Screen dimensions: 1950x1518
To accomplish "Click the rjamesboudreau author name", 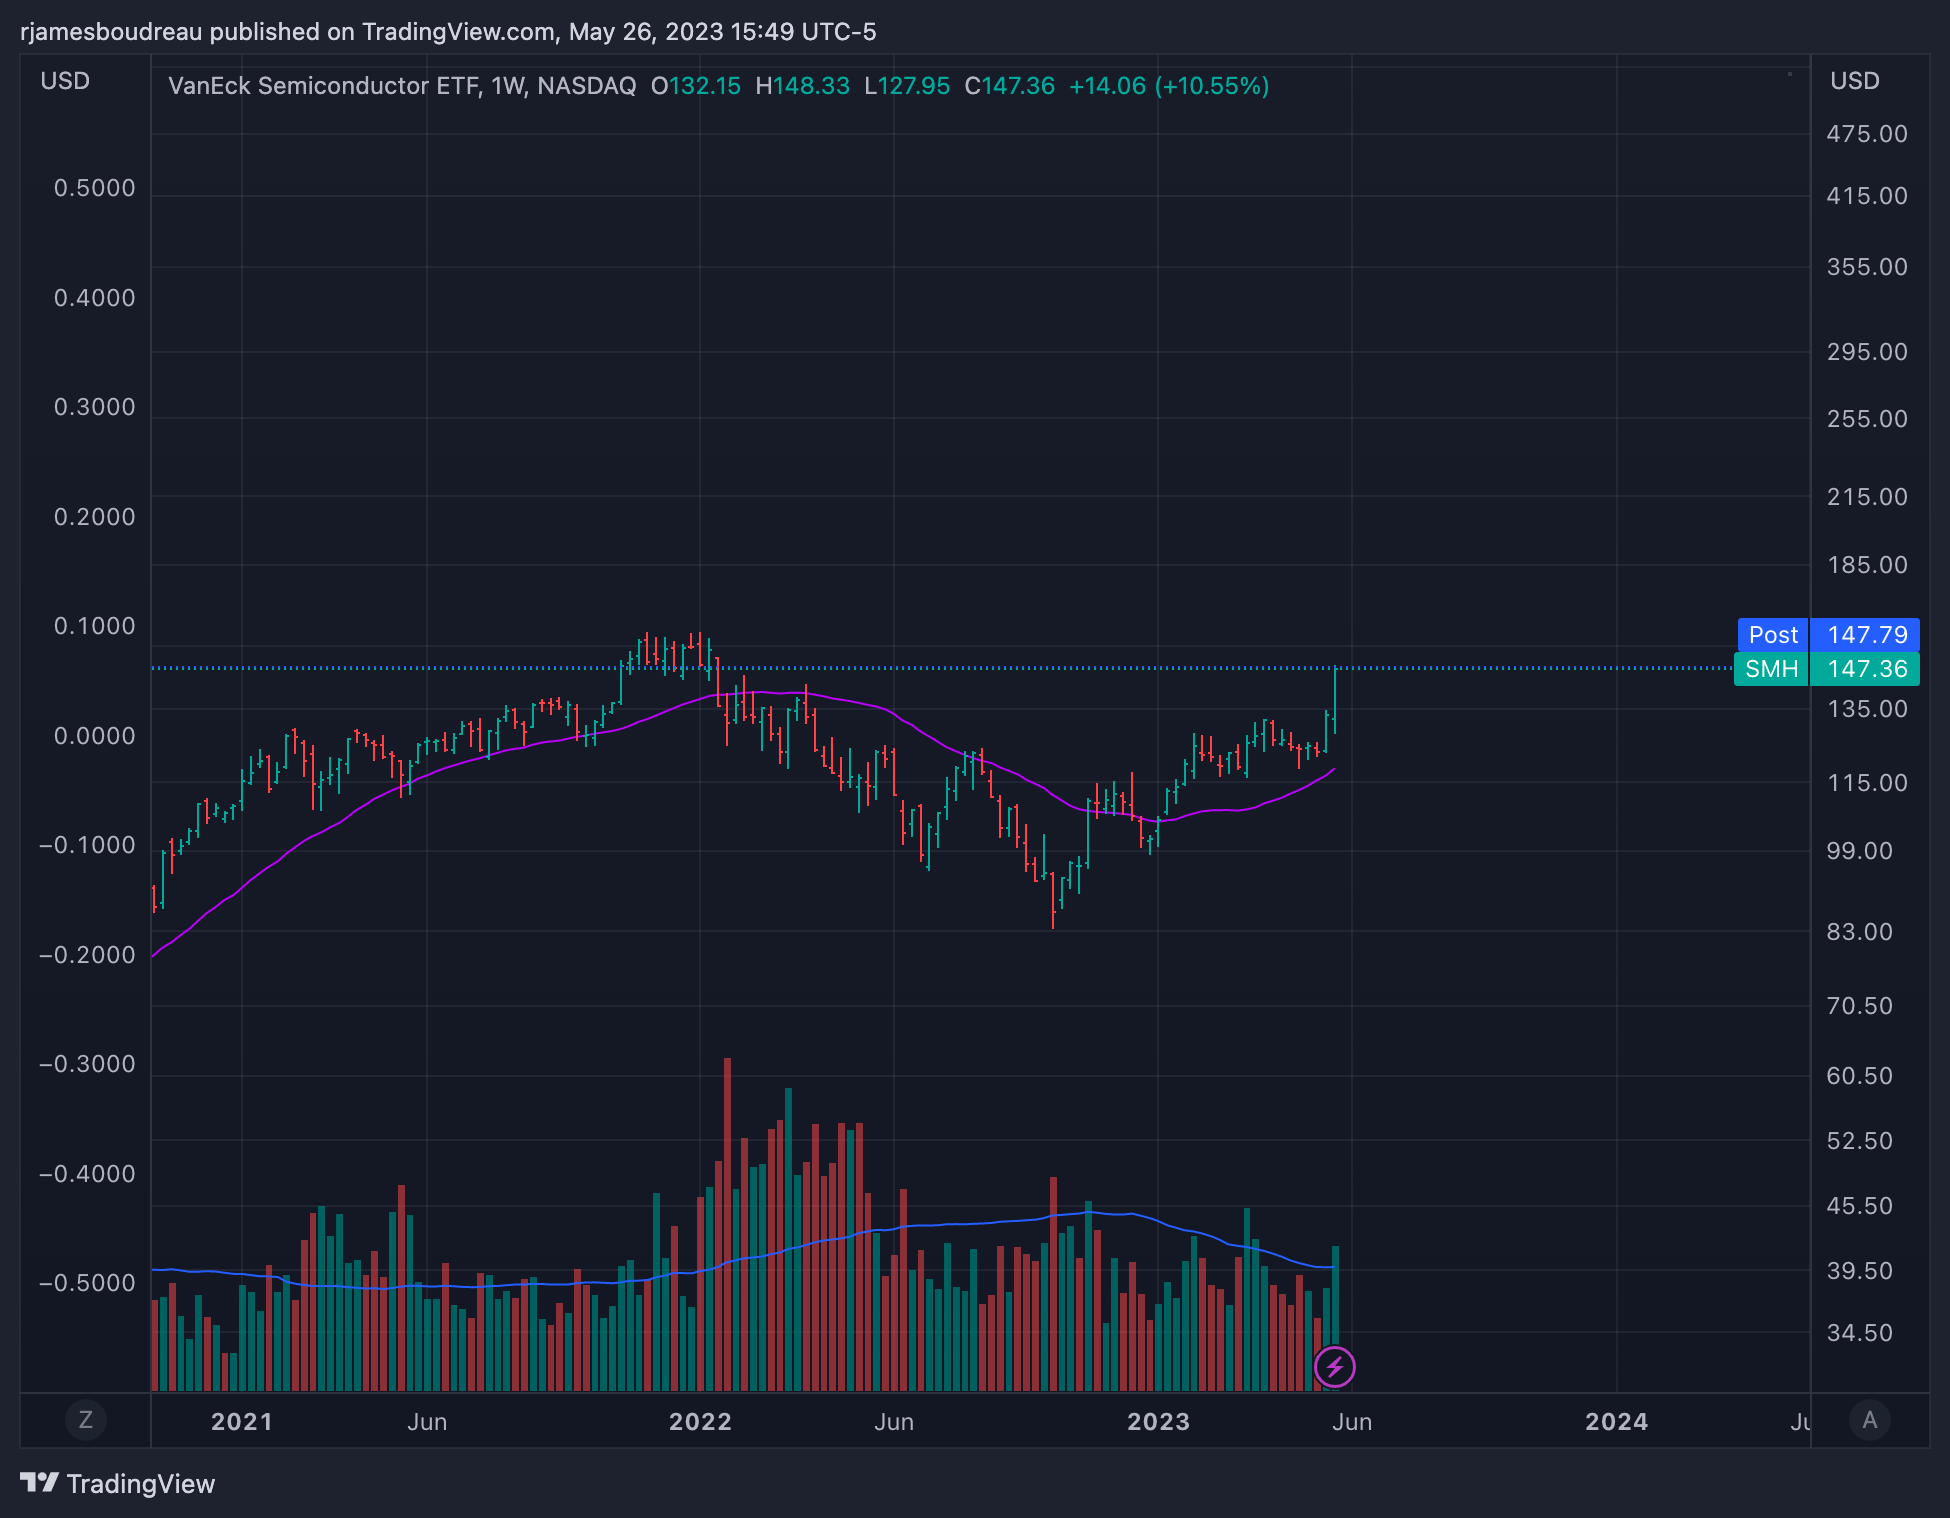I will (111, 32).
